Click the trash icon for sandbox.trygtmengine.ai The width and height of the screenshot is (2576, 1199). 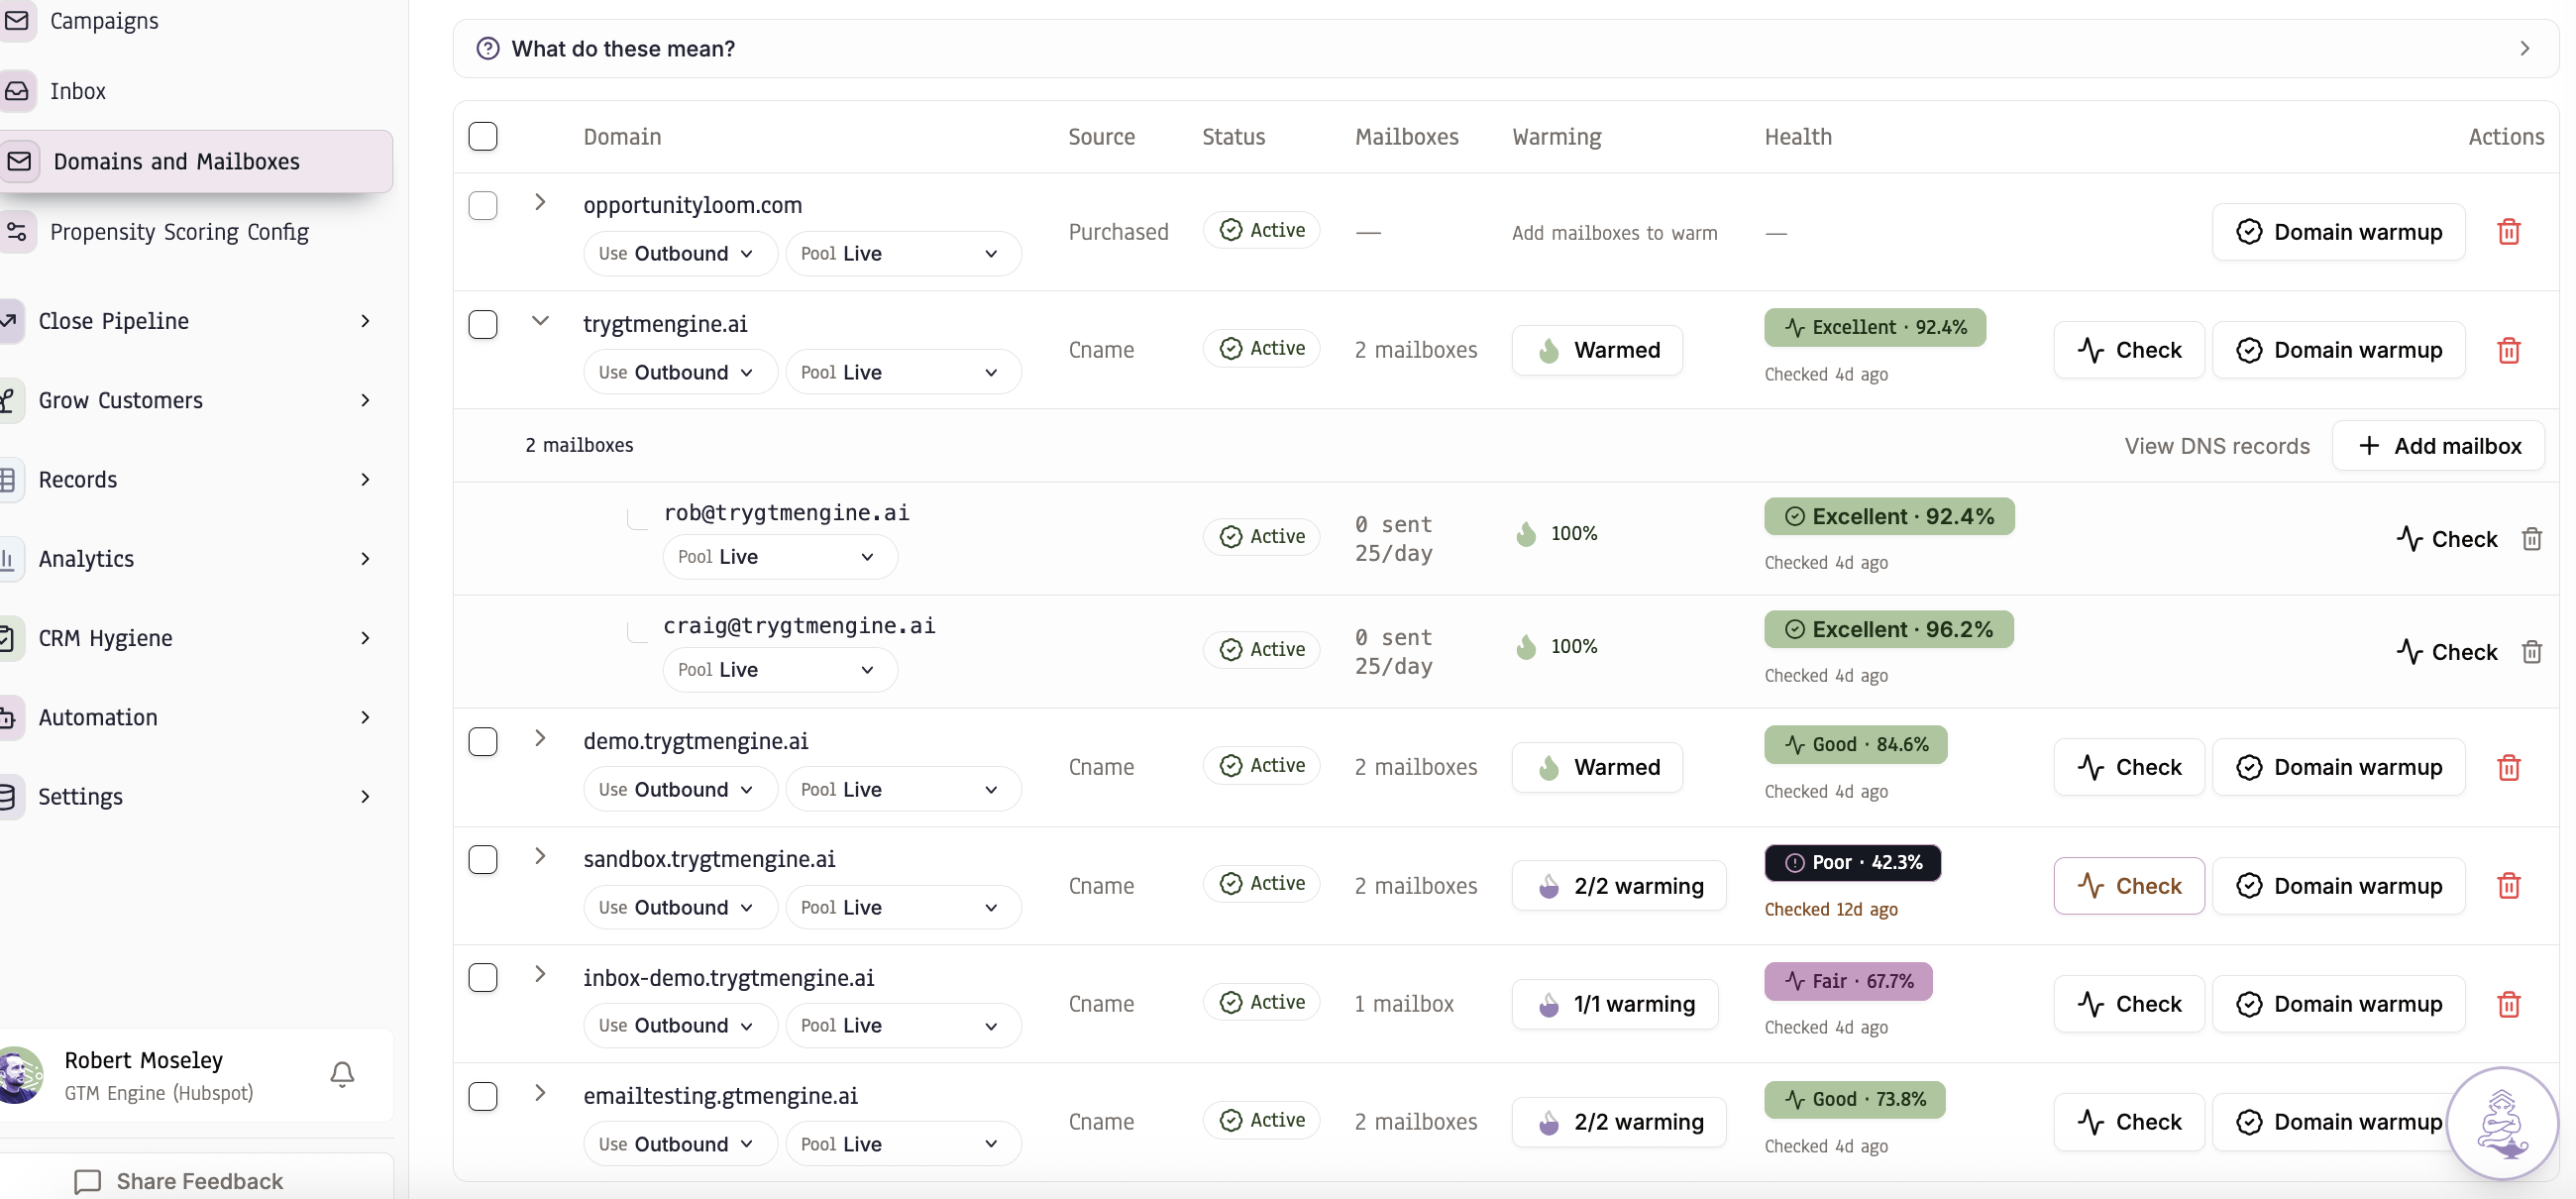(x=2508, y=885)
